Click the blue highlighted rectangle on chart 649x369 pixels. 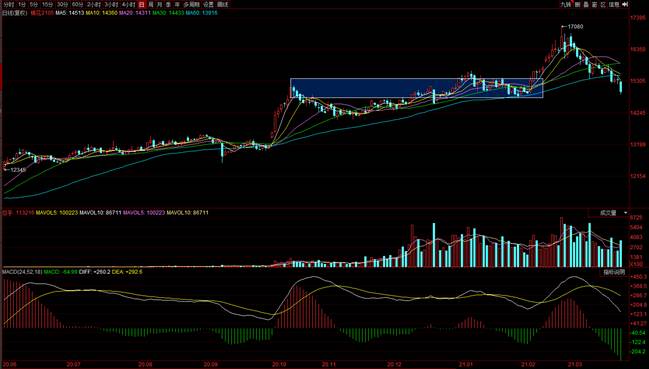pos(416,88)
